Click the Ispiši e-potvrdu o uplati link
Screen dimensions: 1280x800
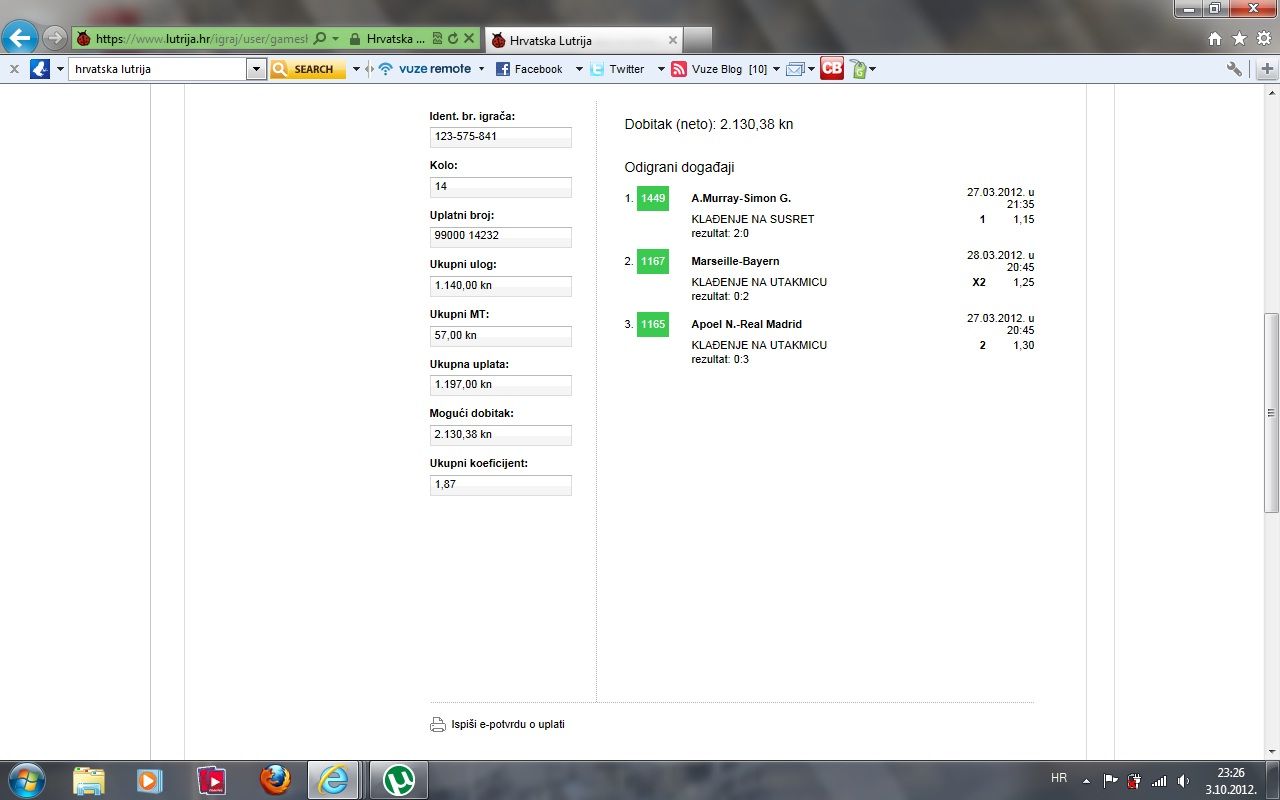click(x=508, y=724)
